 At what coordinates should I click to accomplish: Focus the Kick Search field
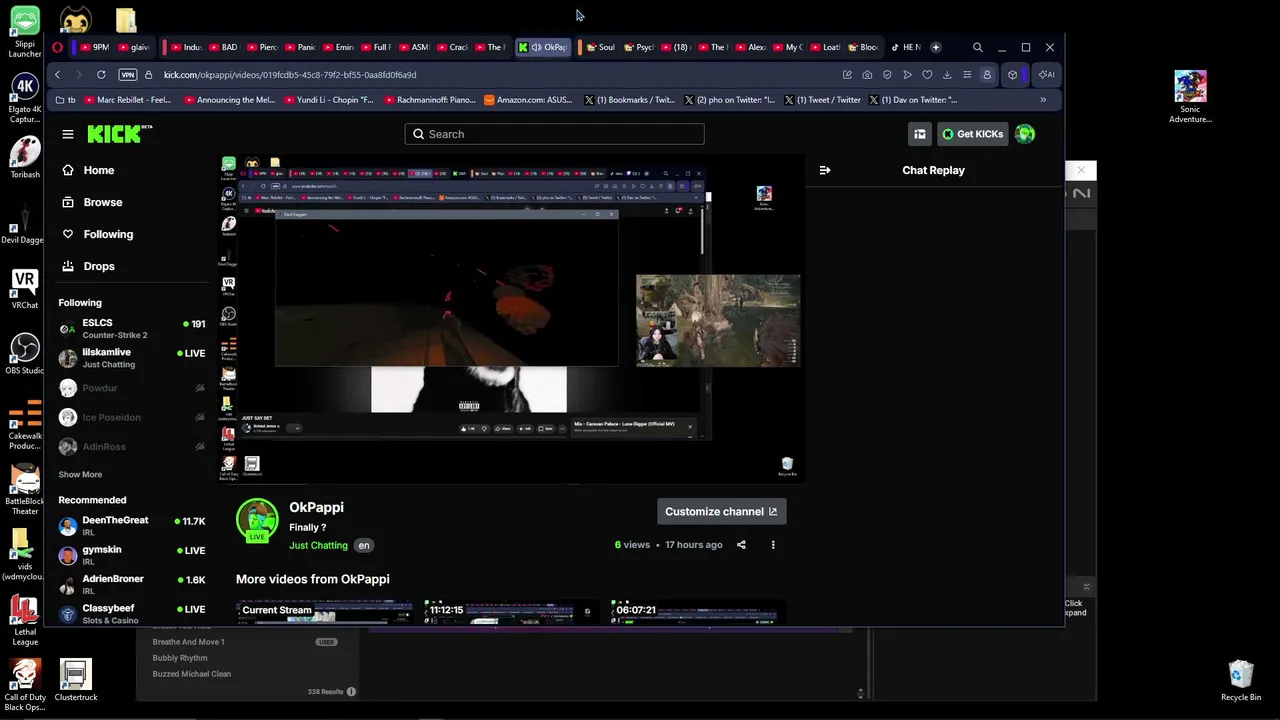pyautogui.click(x=554, y=134)
